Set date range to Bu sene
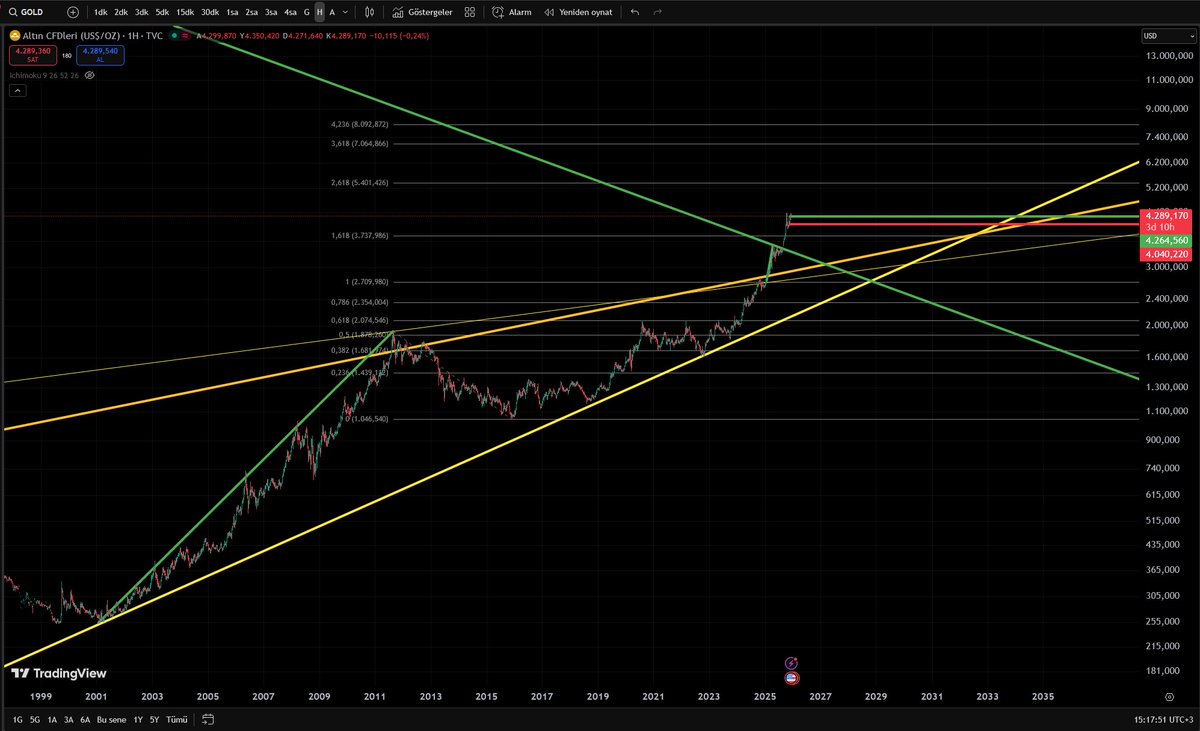The height and width of the screenshot is (731, 1200). coord(113,719)
